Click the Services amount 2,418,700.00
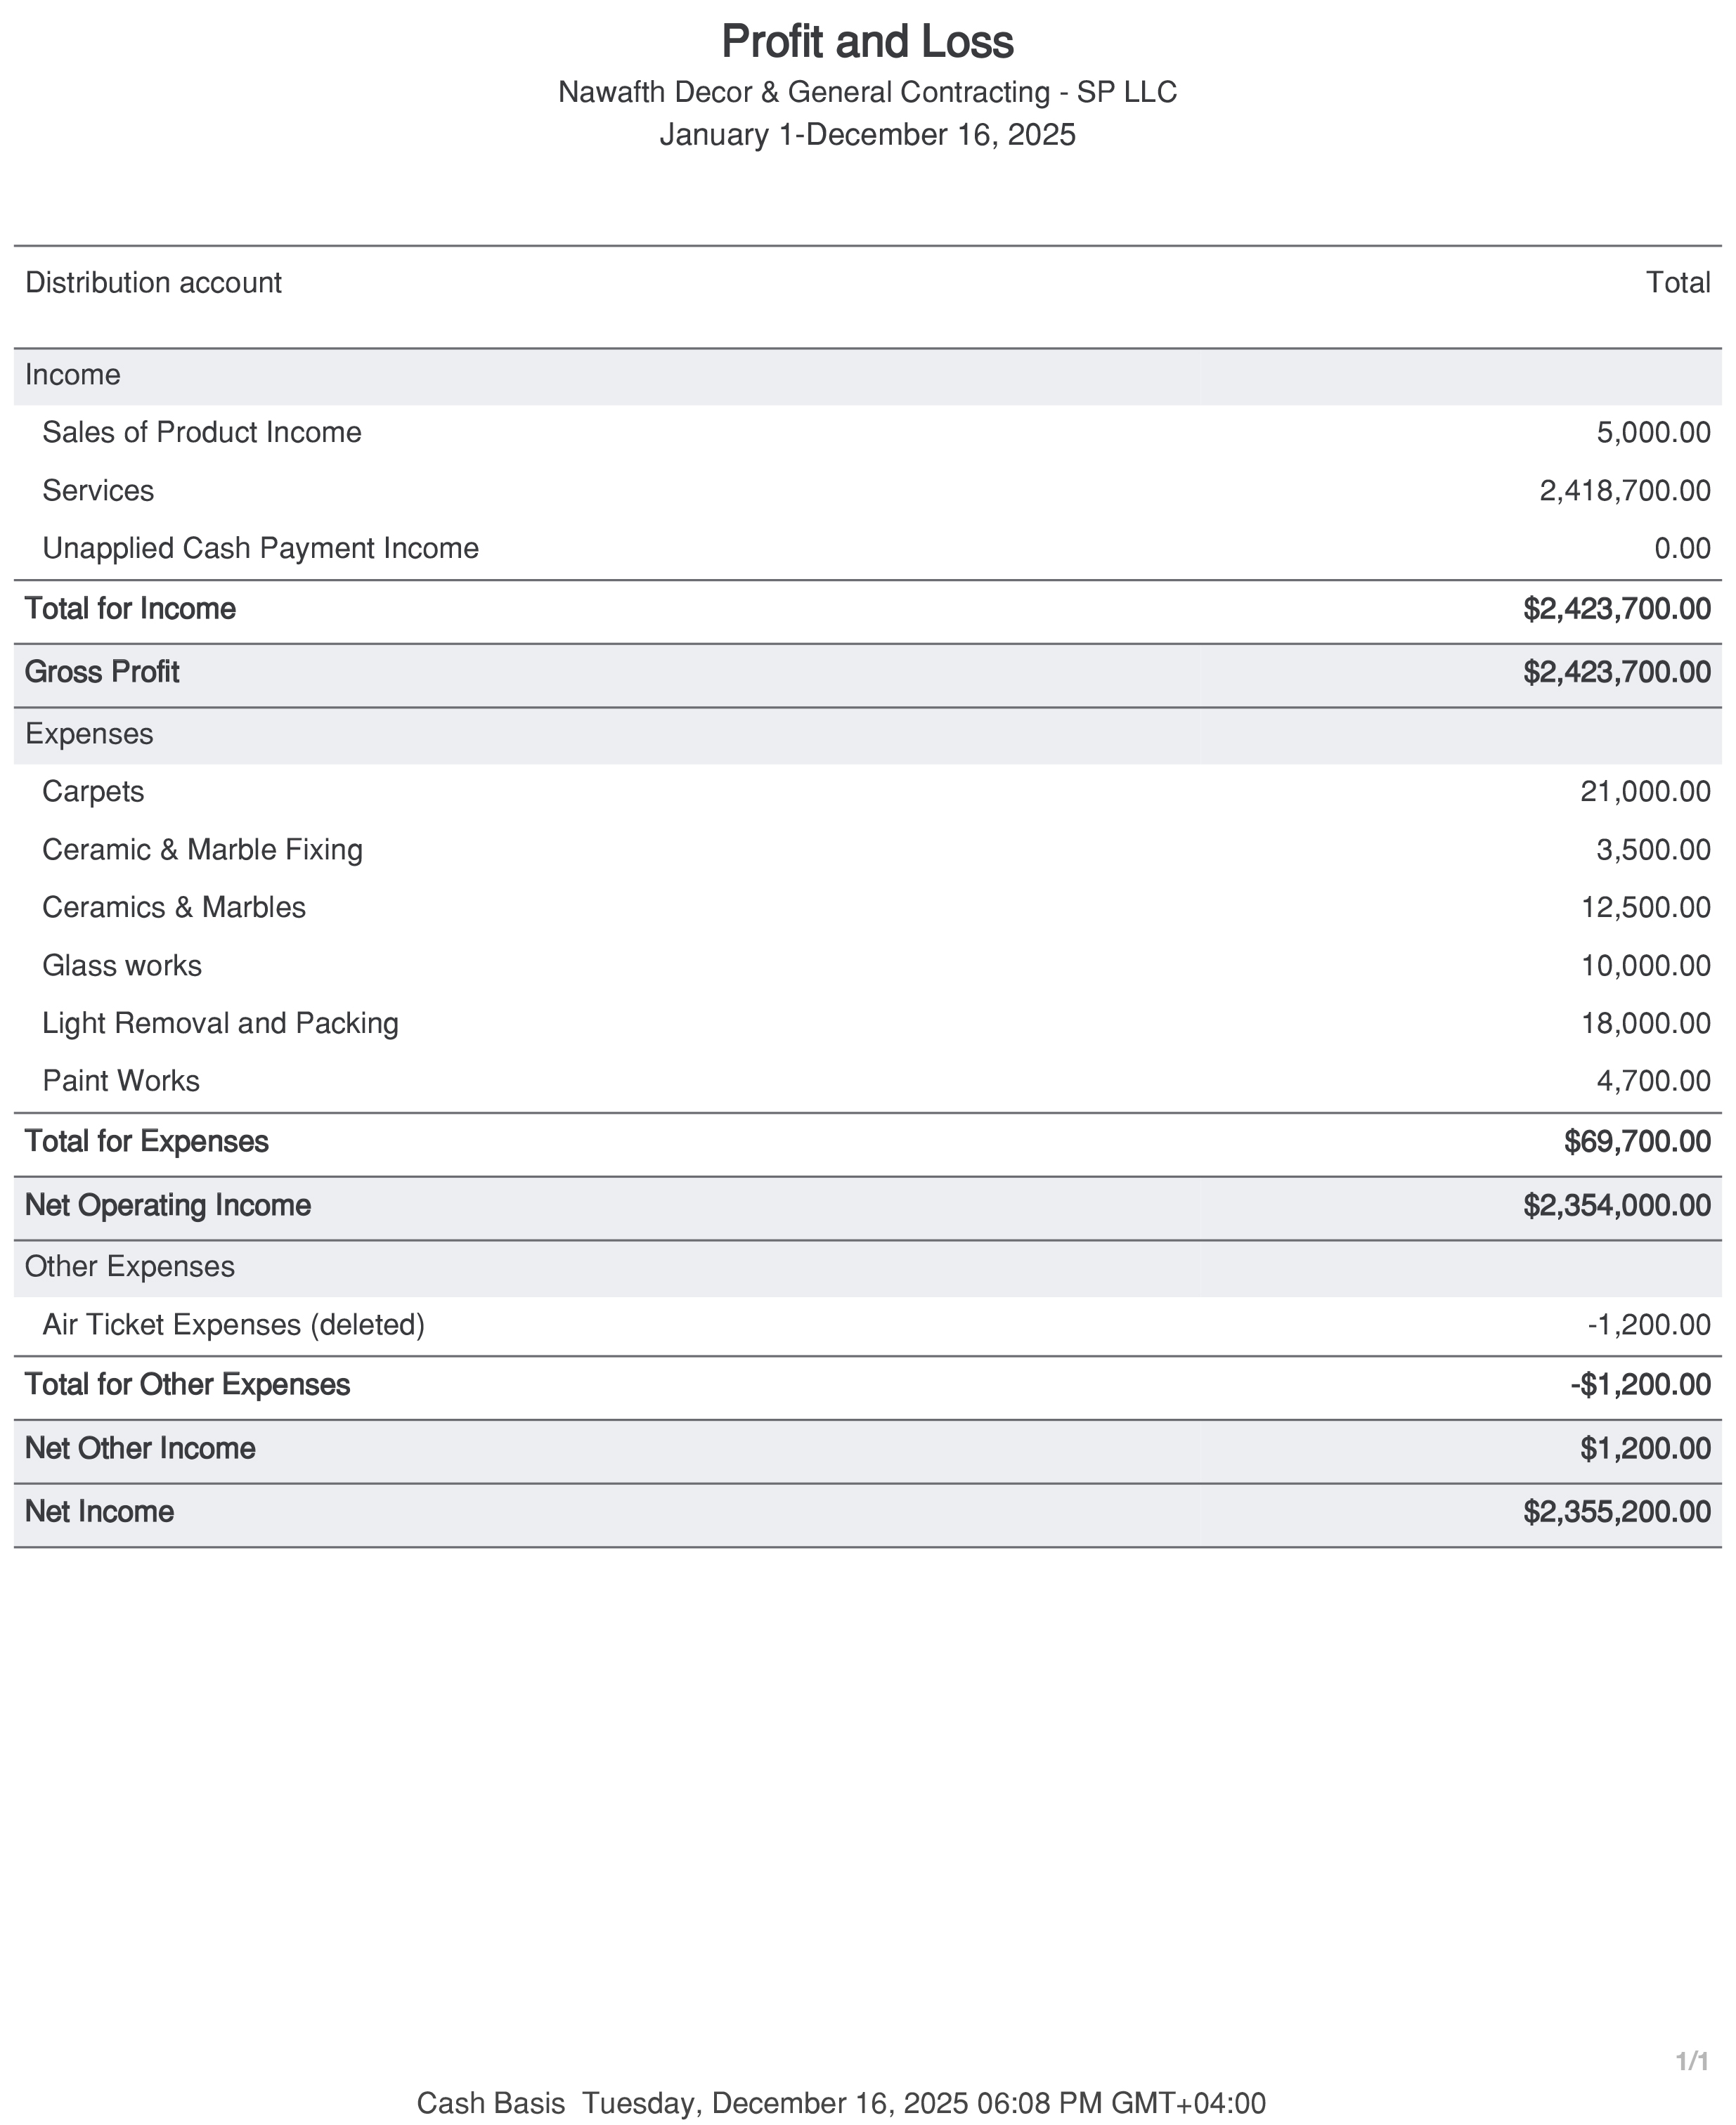 click(x=1624, y=491)
